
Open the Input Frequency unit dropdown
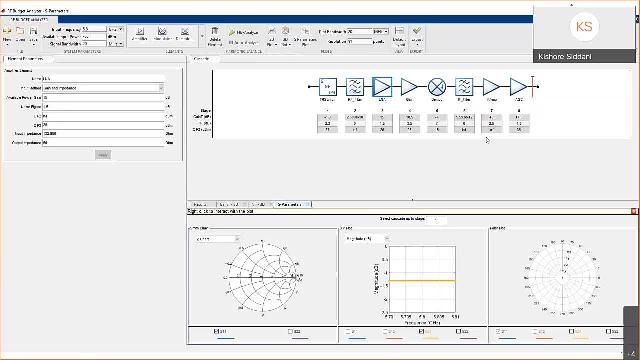point(116,29)
